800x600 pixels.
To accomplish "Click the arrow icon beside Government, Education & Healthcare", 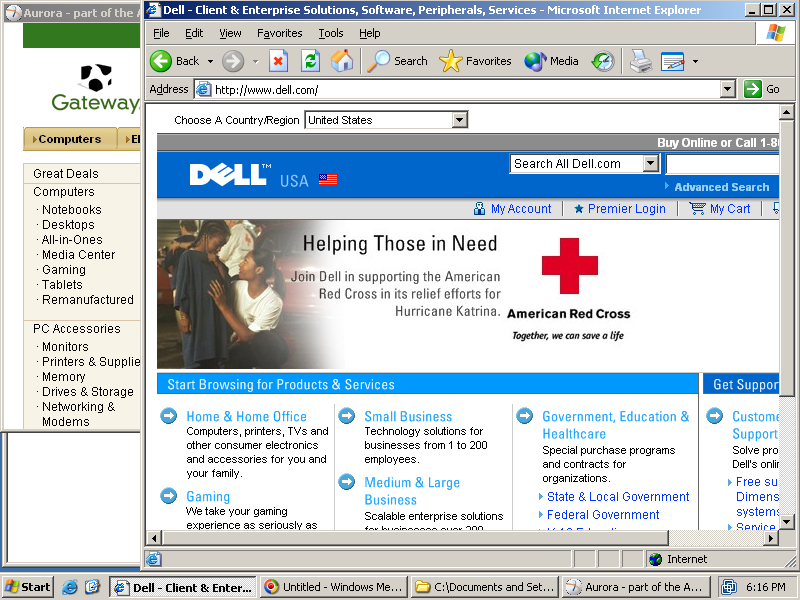I will pyautogui.click(x=524, y=416).
